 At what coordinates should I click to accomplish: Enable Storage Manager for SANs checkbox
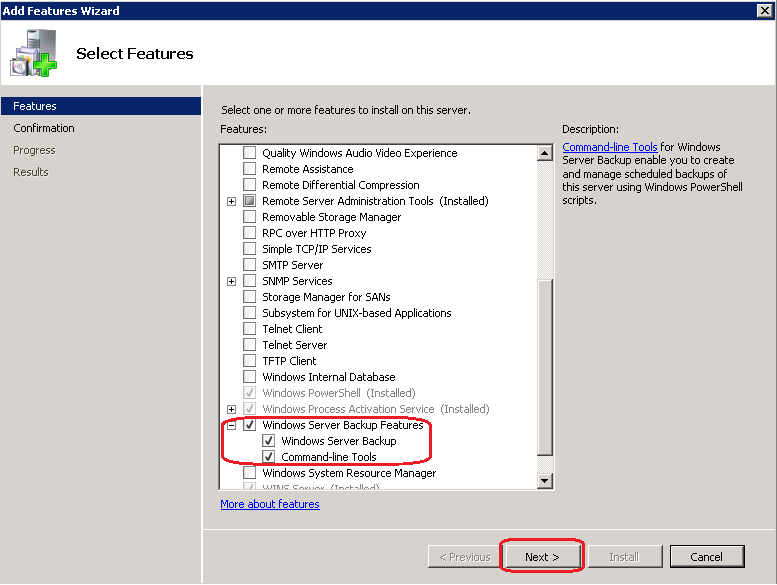pos(249,297)
